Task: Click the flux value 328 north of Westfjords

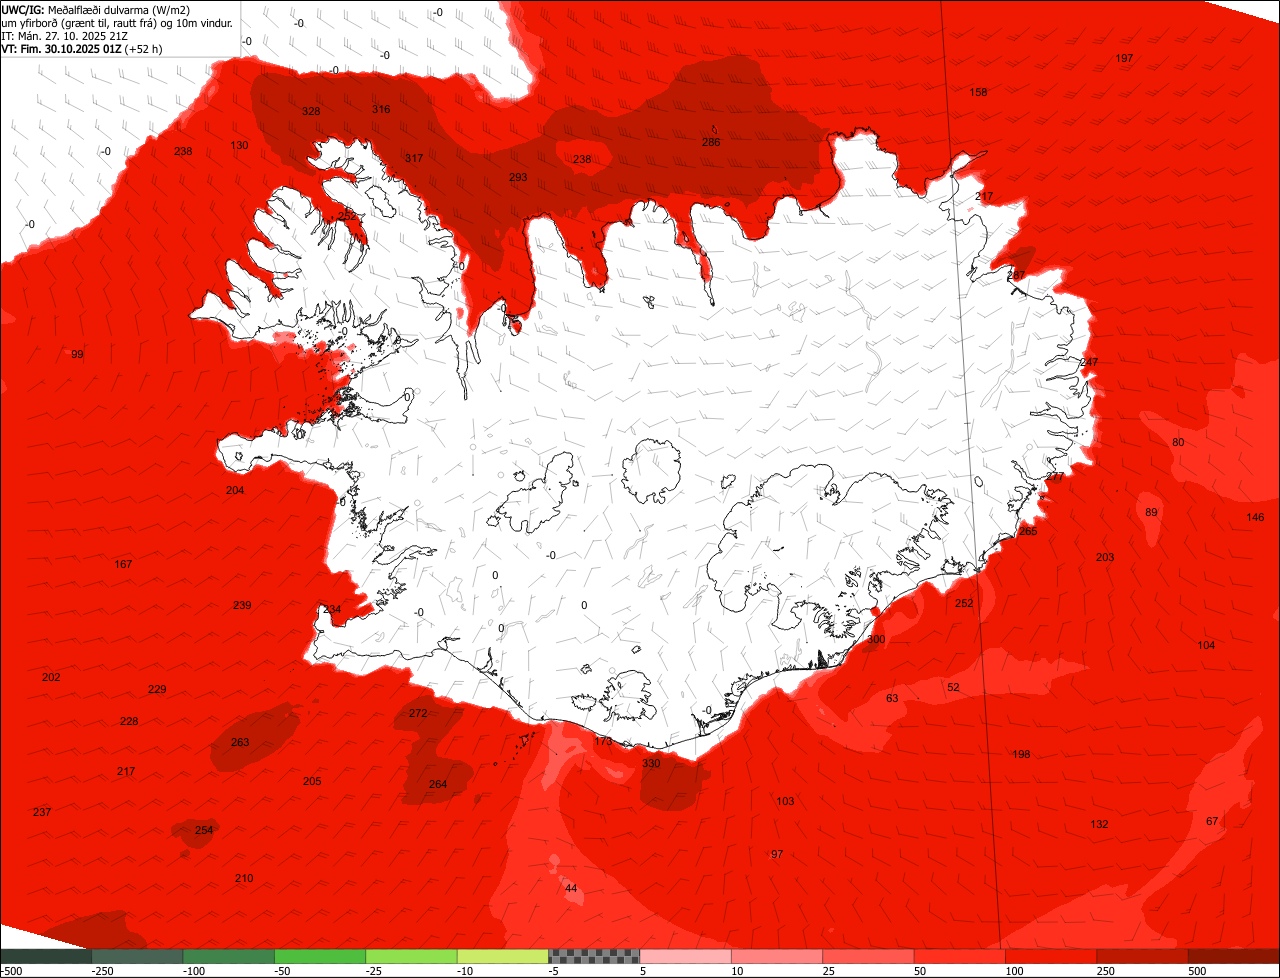Action: (311, 111)
